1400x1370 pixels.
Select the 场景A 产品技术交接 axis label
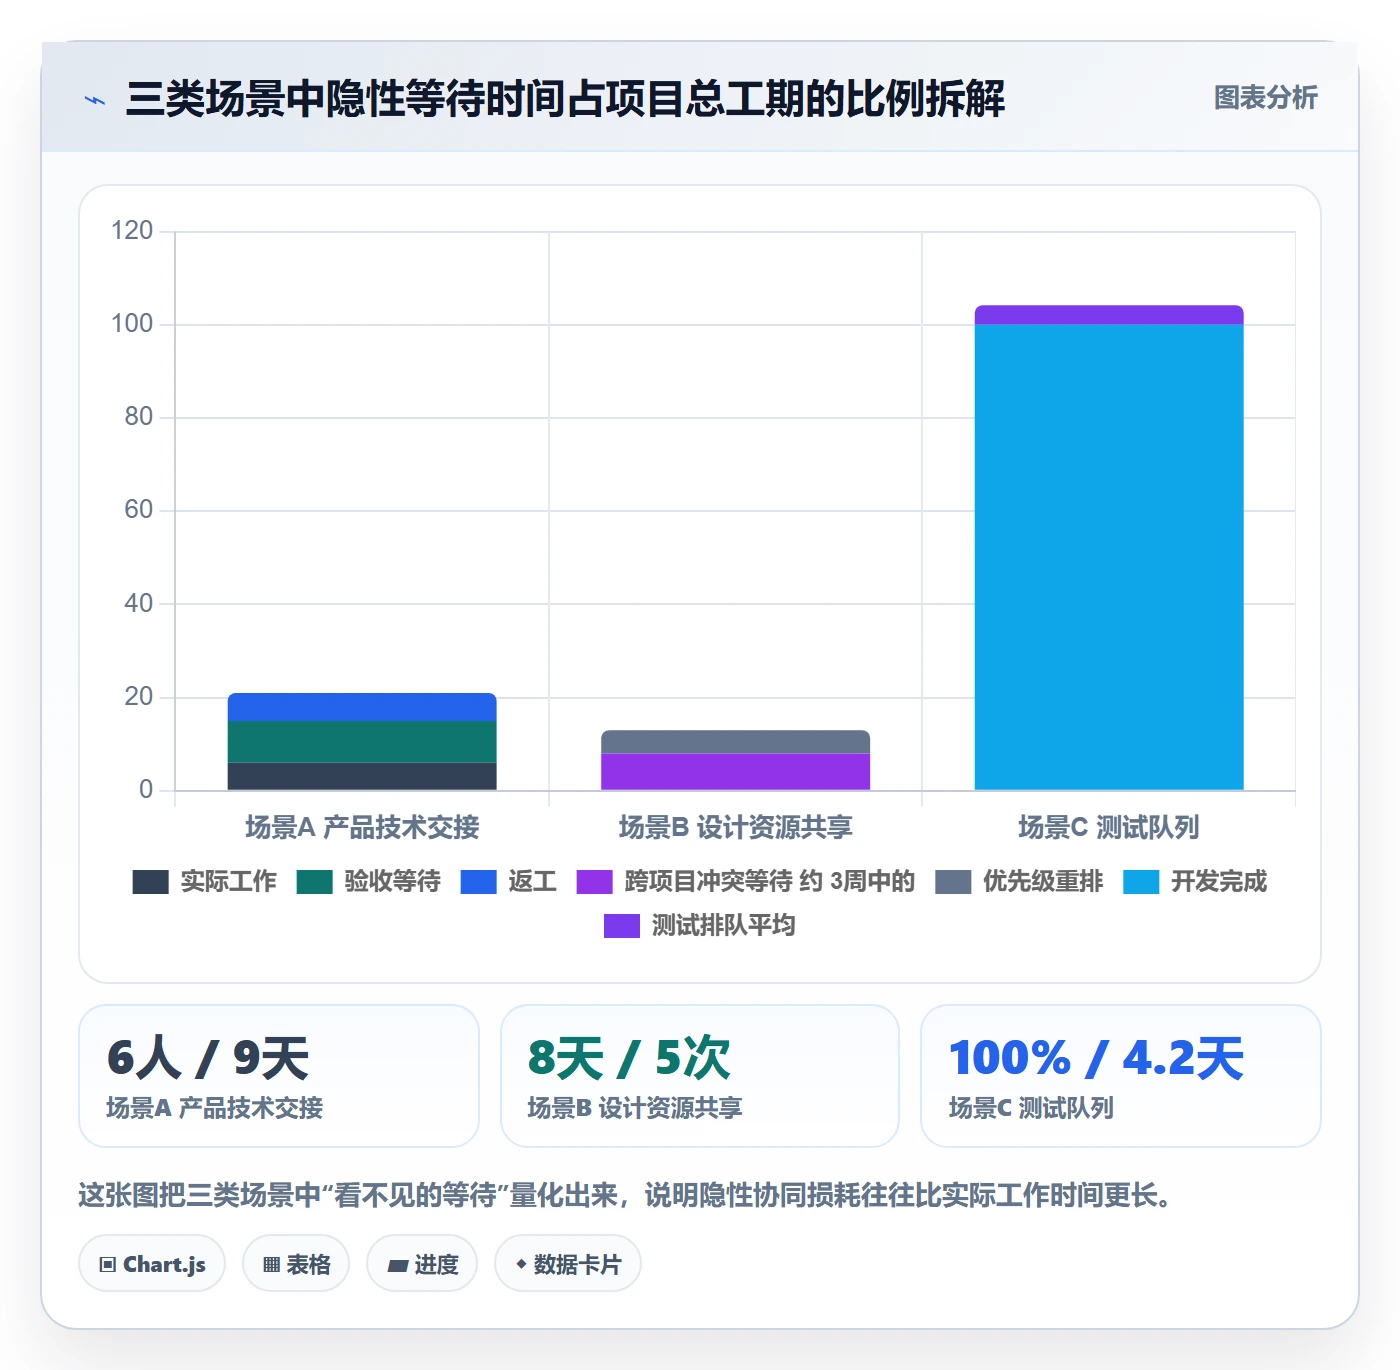click(362, 827)
